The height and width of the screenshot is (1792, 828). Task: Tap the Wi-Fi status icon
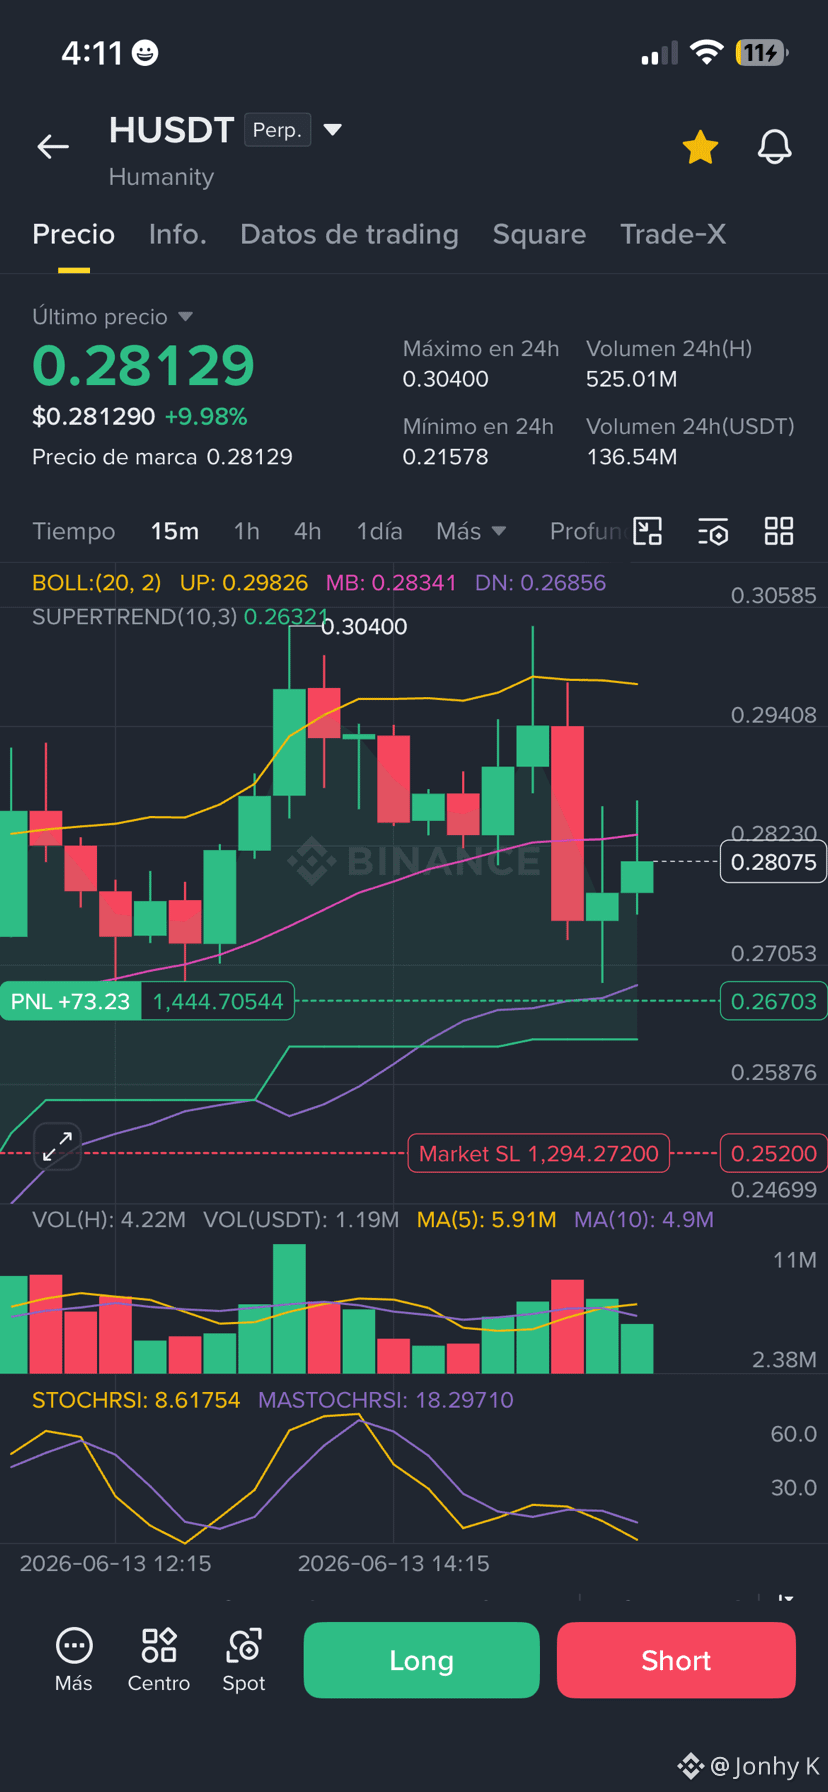(706, 52)
